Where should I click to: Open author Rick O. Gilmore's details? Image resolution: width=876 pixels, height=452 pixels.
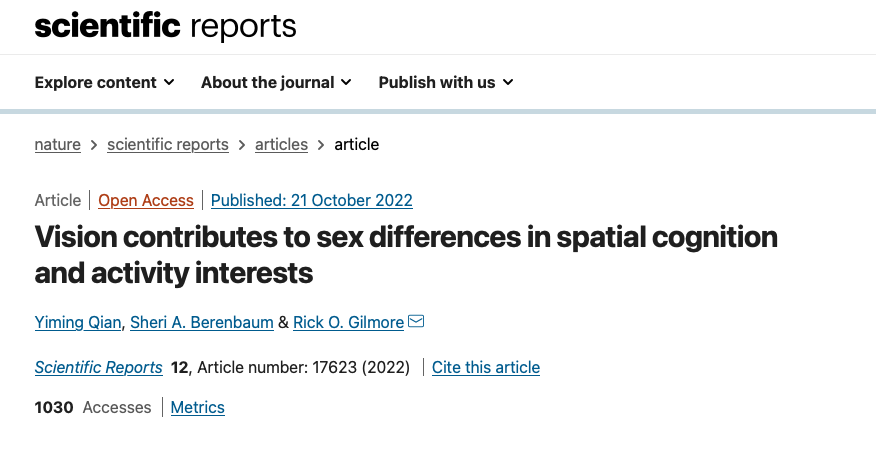click(348, 322)
